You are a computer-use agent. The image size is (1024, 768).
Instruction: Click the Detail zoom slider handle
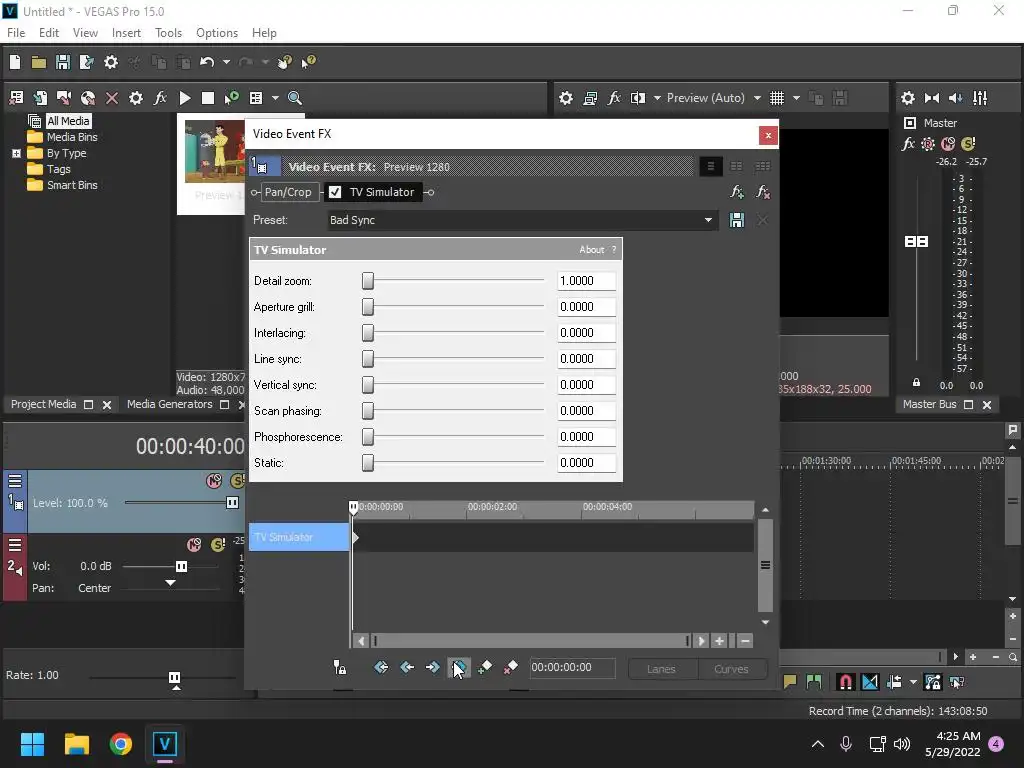[x=368, y=281]
